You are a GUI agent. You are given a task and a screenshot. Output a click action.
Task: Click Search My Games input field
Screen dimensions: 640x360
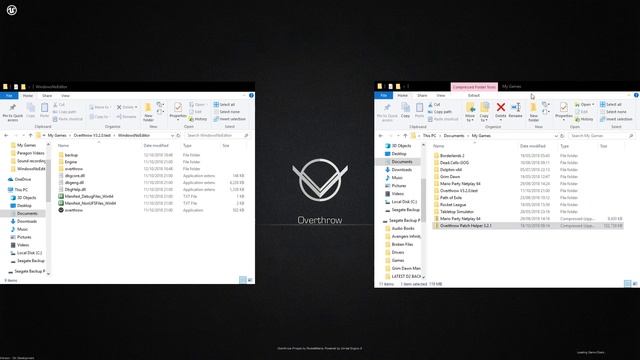click(x=601, y=136)
